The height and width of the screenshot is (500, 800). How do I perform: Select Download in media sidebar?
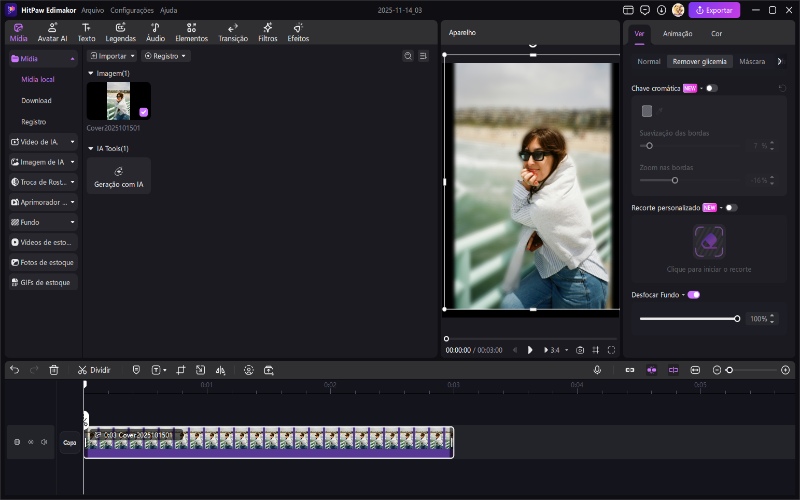coord(36,101)
